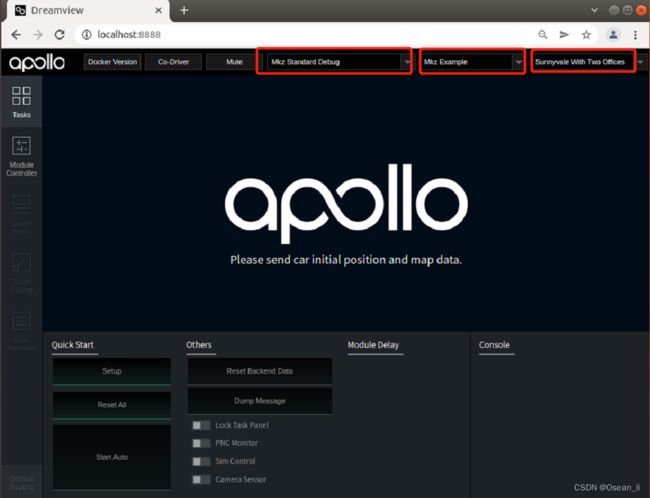
Task: Close the Dreamview tab
Action: [x=158, y=10]
